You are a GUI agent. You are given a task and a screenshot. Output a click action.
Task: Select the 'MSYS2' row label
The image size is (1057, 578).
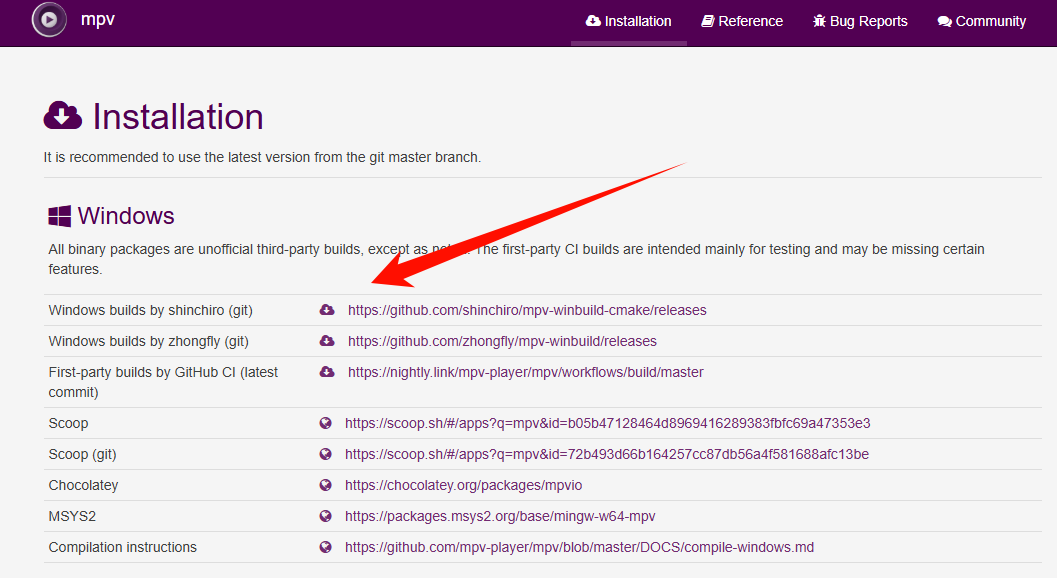tap(72, 517)
